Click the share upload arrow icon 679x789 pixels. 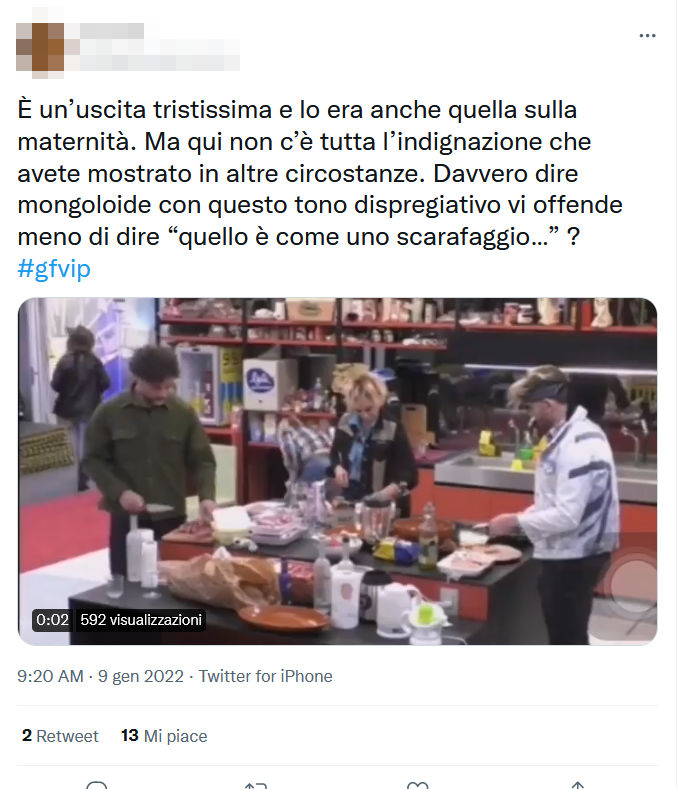578,785
